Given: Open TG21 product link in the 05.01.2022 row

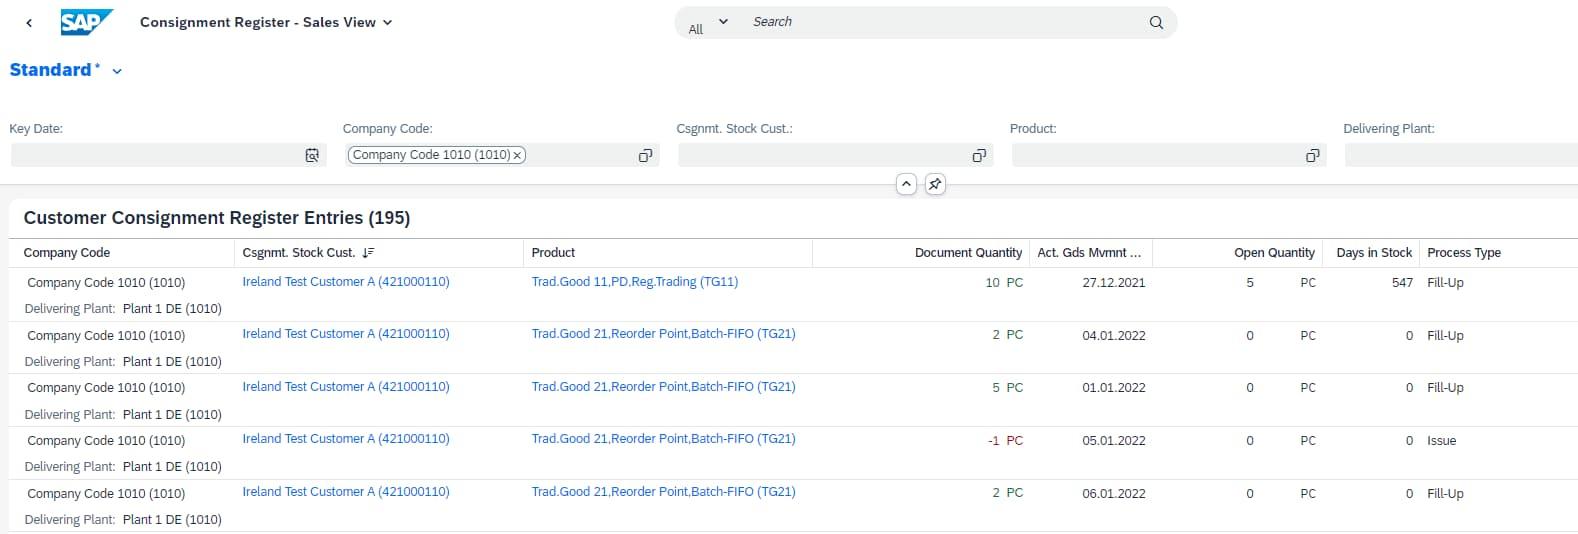Looking at the screenshot, I should tap(663, 439).
